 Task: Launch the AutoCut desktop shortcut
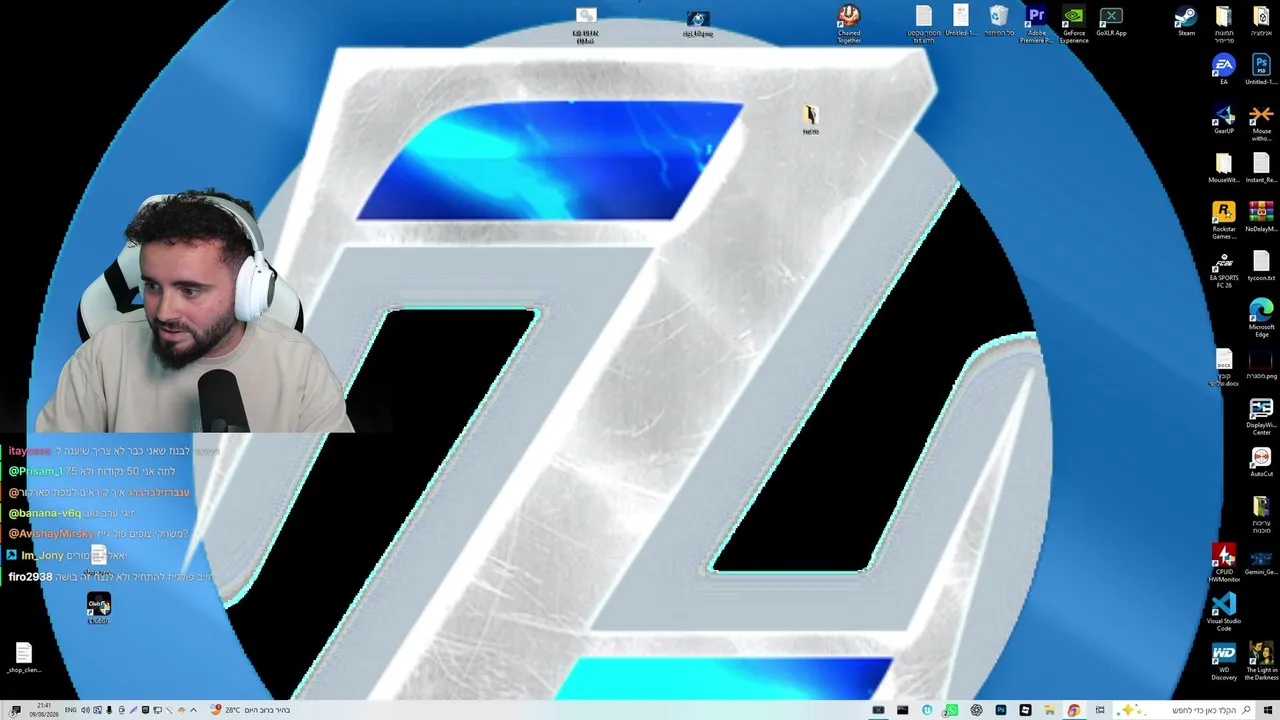[x=1261, y=462]
